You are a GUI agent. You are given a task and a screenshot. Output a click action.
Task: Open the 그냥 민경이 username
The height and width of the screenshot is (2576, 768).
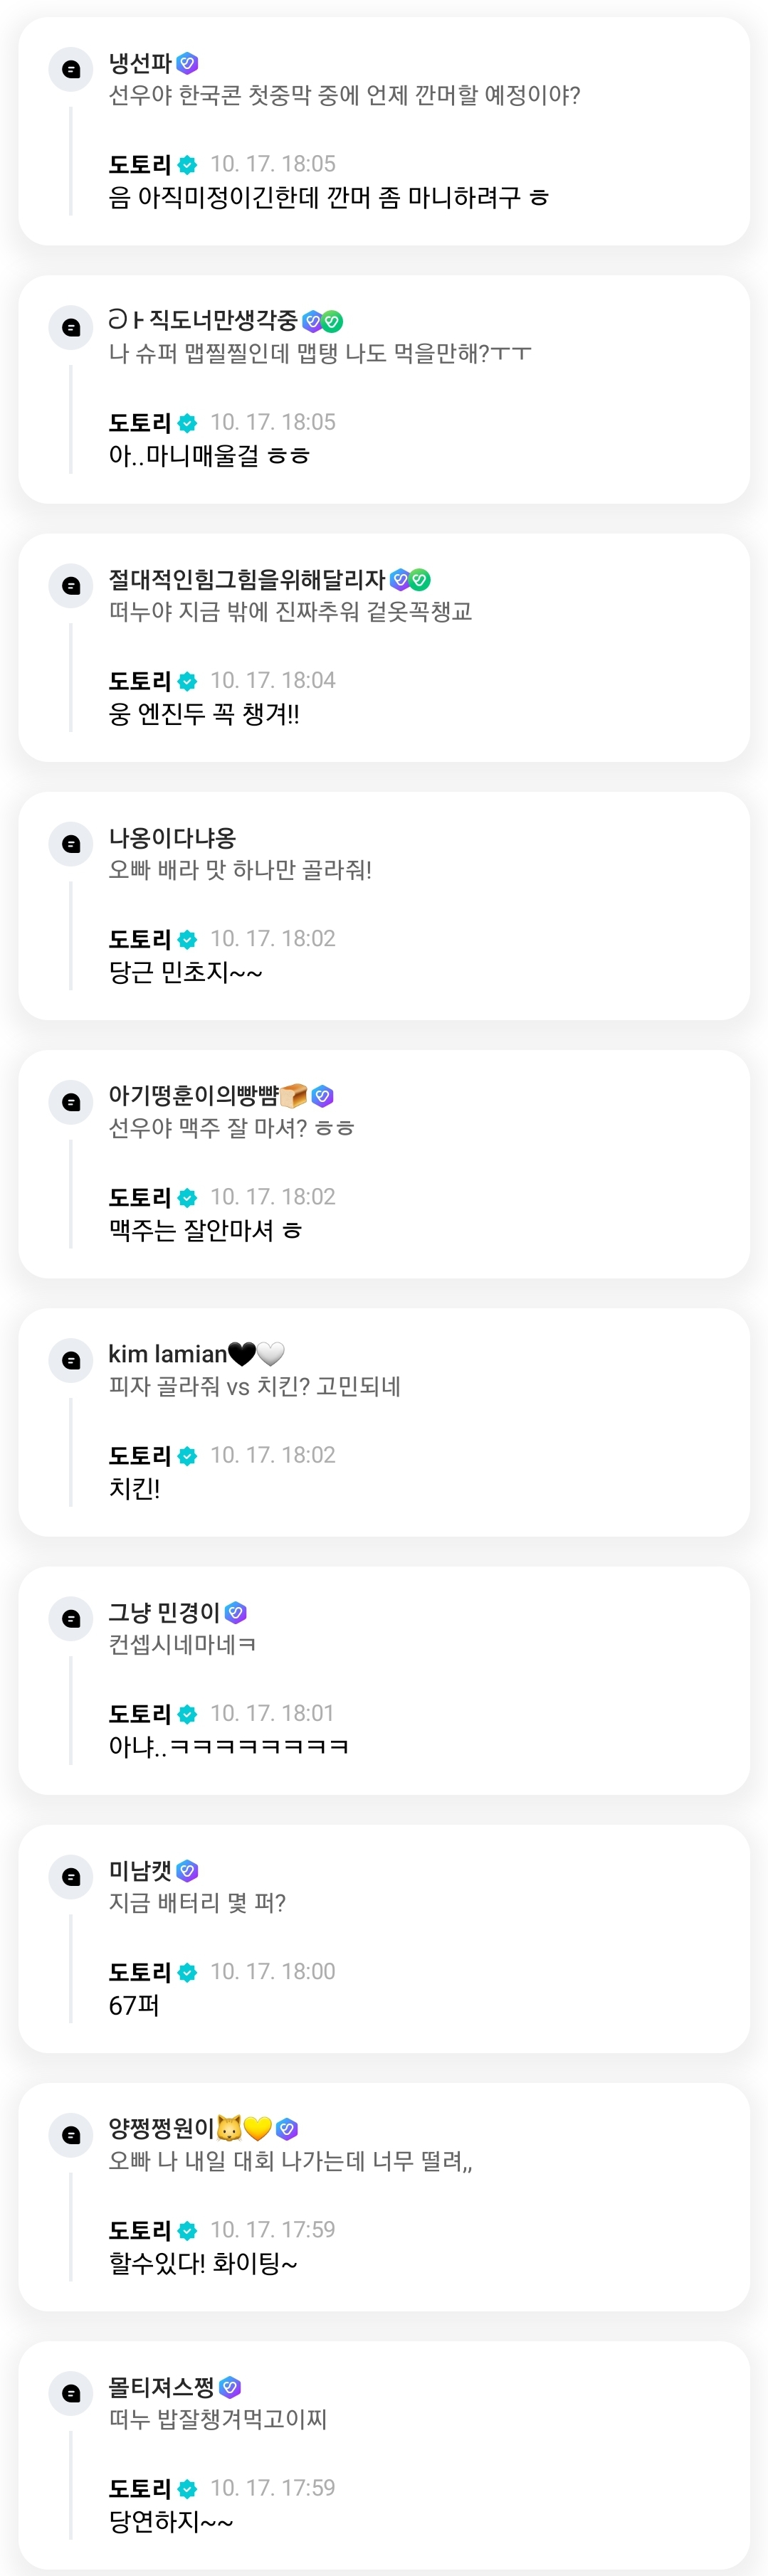point(163,1612)
